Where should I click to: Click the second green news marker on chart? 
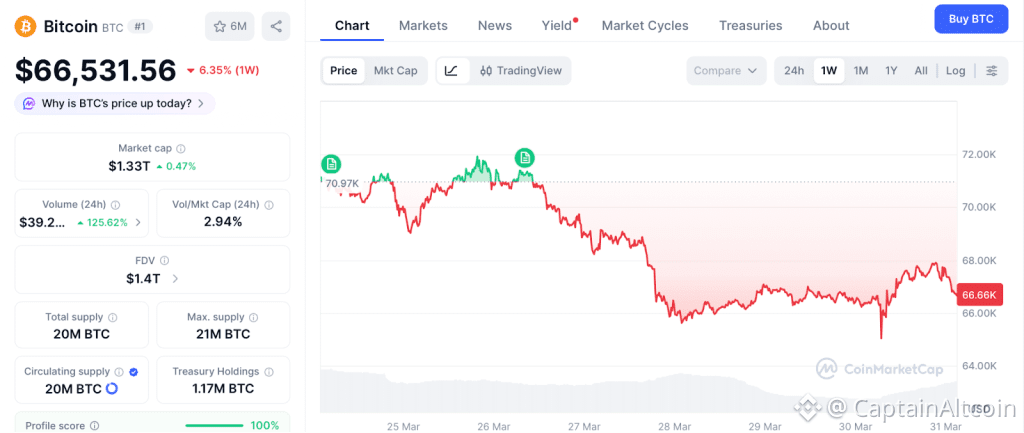click(x=524, y=157)
